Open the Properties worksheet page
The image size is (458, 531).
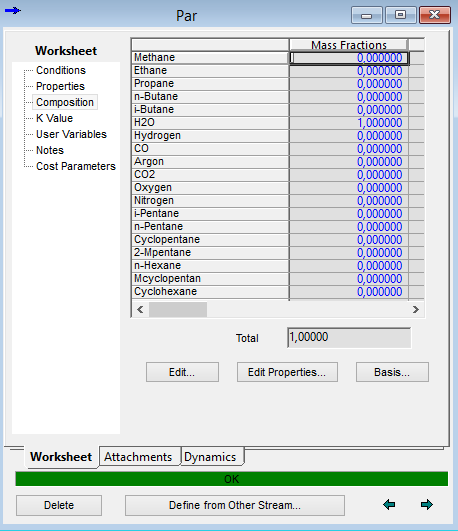coord(60,86)
